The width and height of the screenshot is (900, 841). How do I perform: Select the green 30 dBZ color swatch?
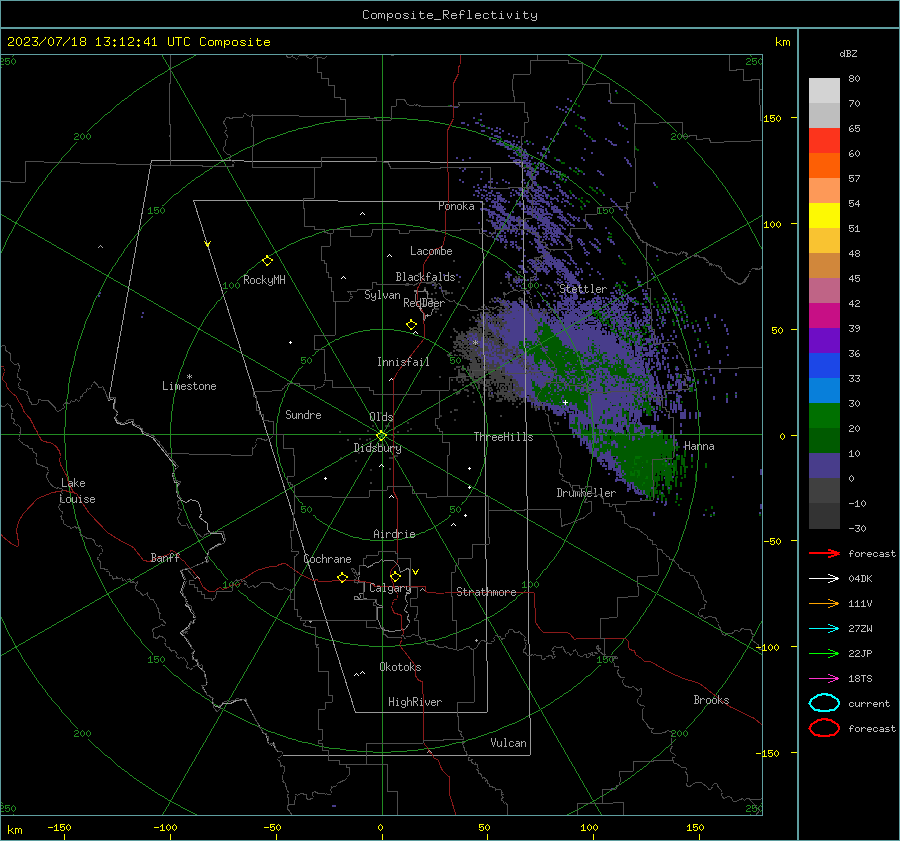(824, 415)
